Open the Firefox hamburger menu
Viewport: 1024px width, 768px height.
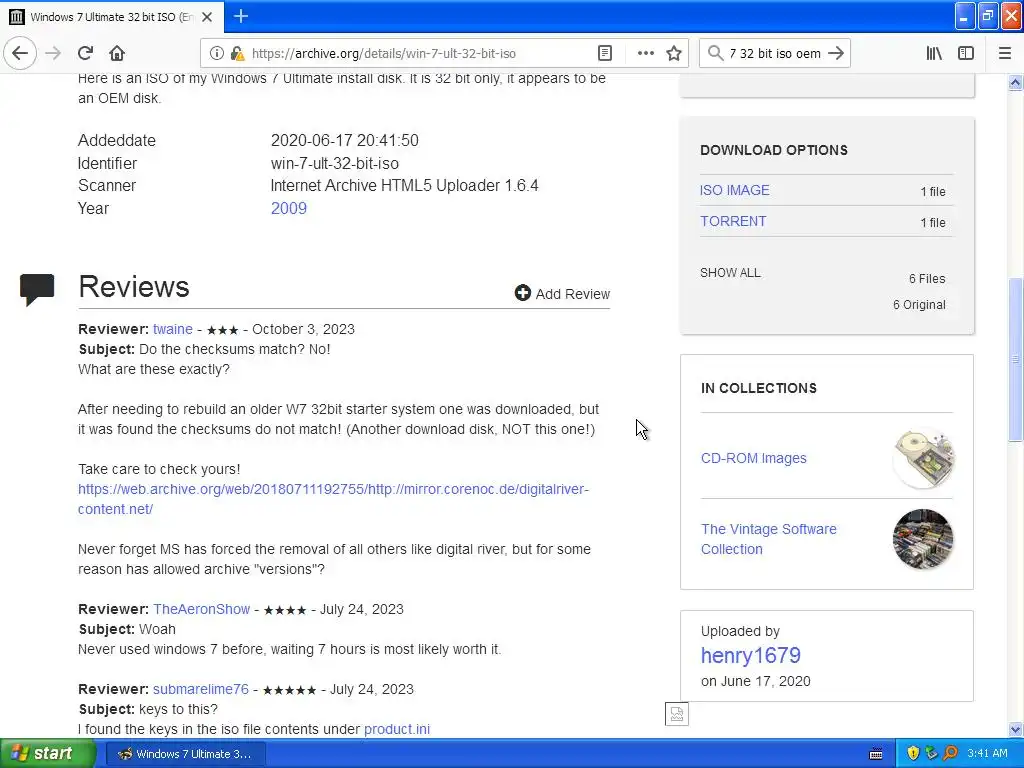coord(1005,53)
